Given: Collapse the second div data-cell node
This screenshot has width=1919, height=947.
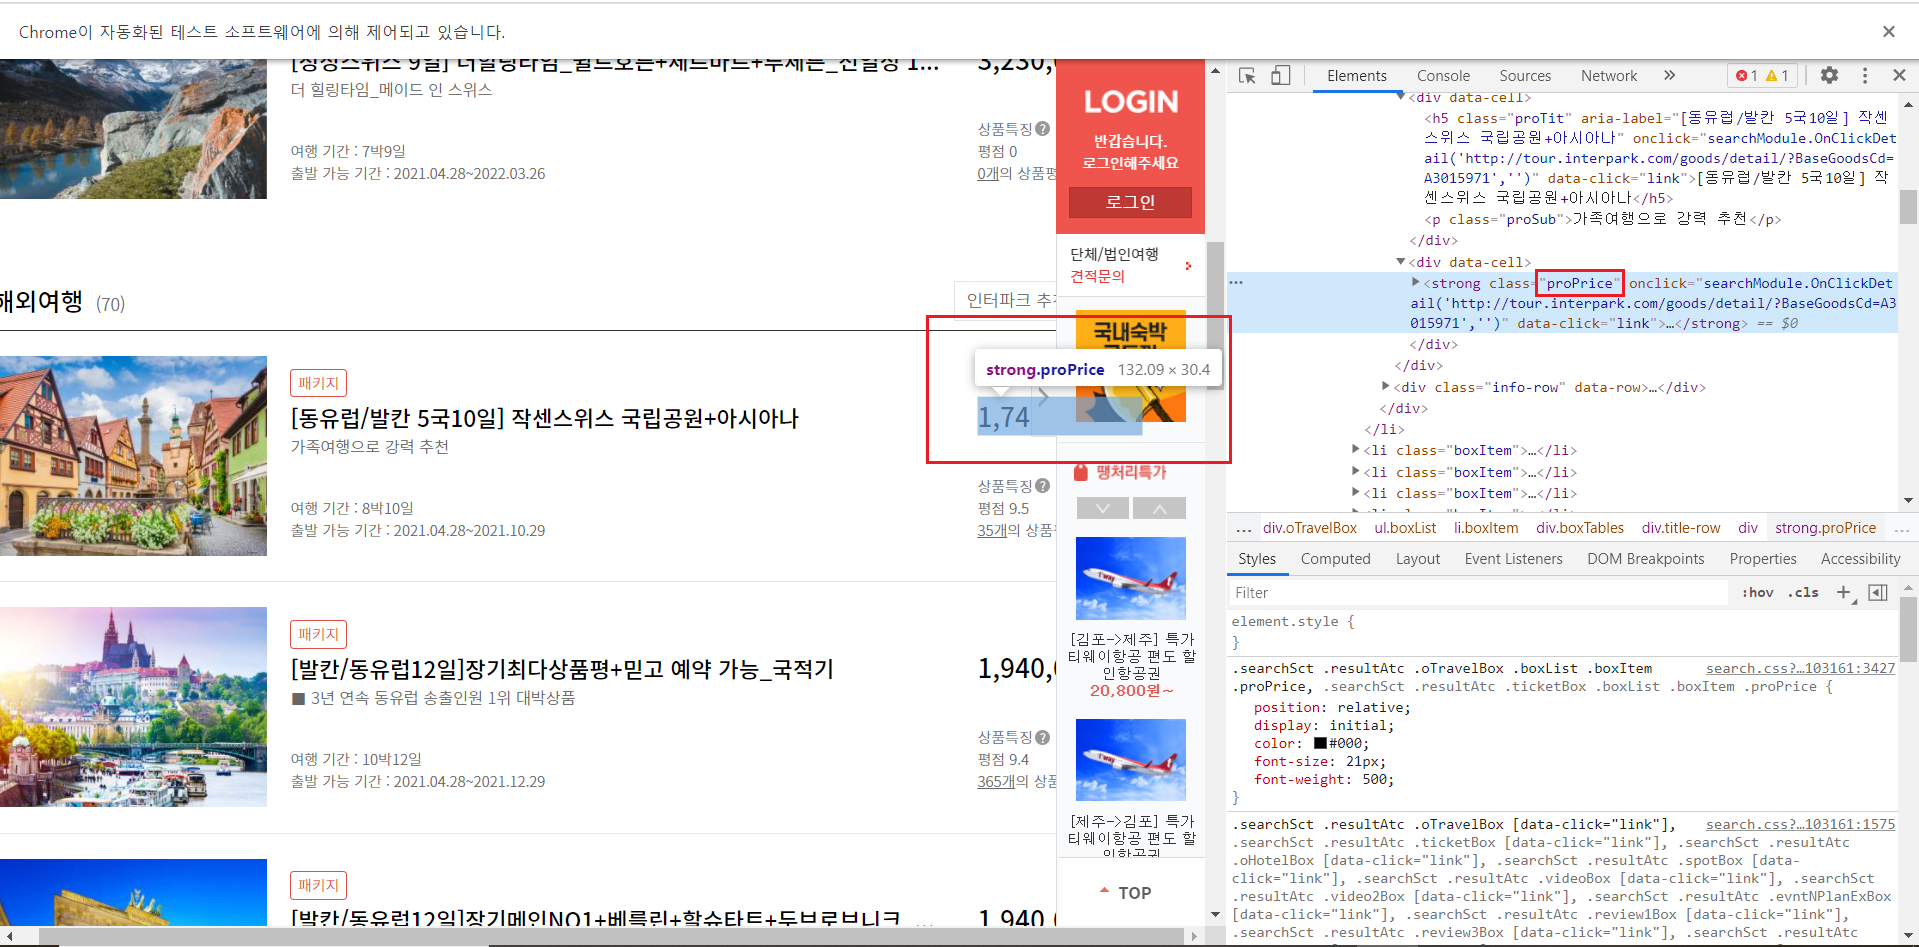Looking at the screenshot, I should (x=1400, y=262).
